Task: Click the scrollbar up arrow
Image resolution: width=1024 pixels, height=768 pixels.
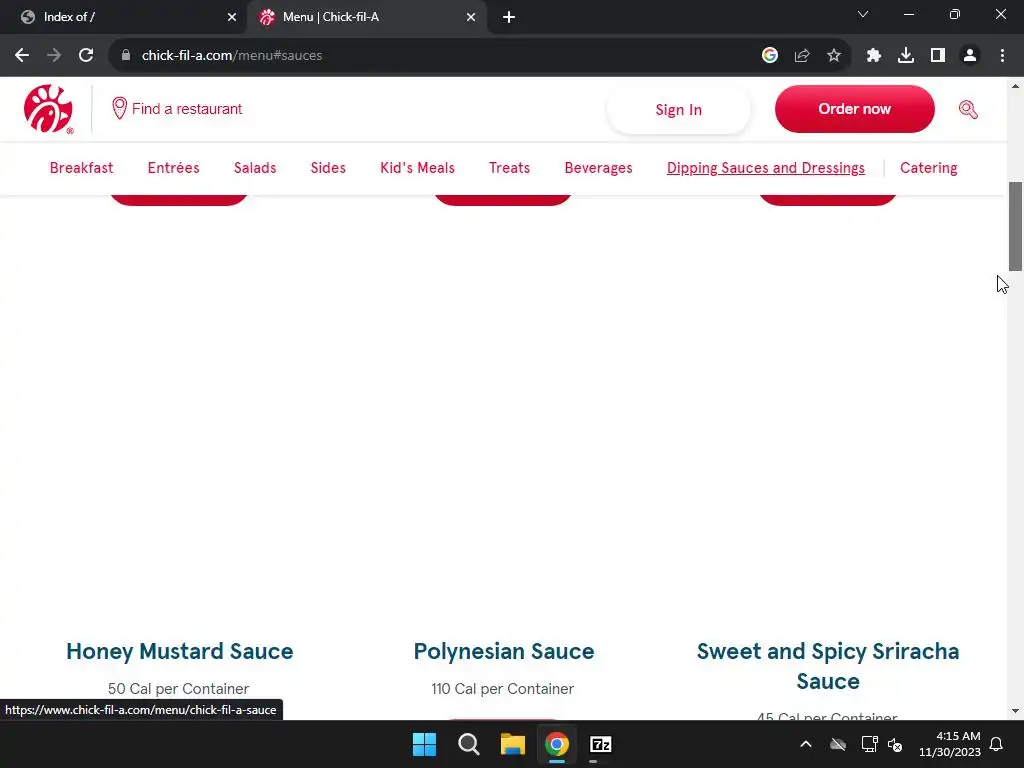Action: pos(1015,86)
